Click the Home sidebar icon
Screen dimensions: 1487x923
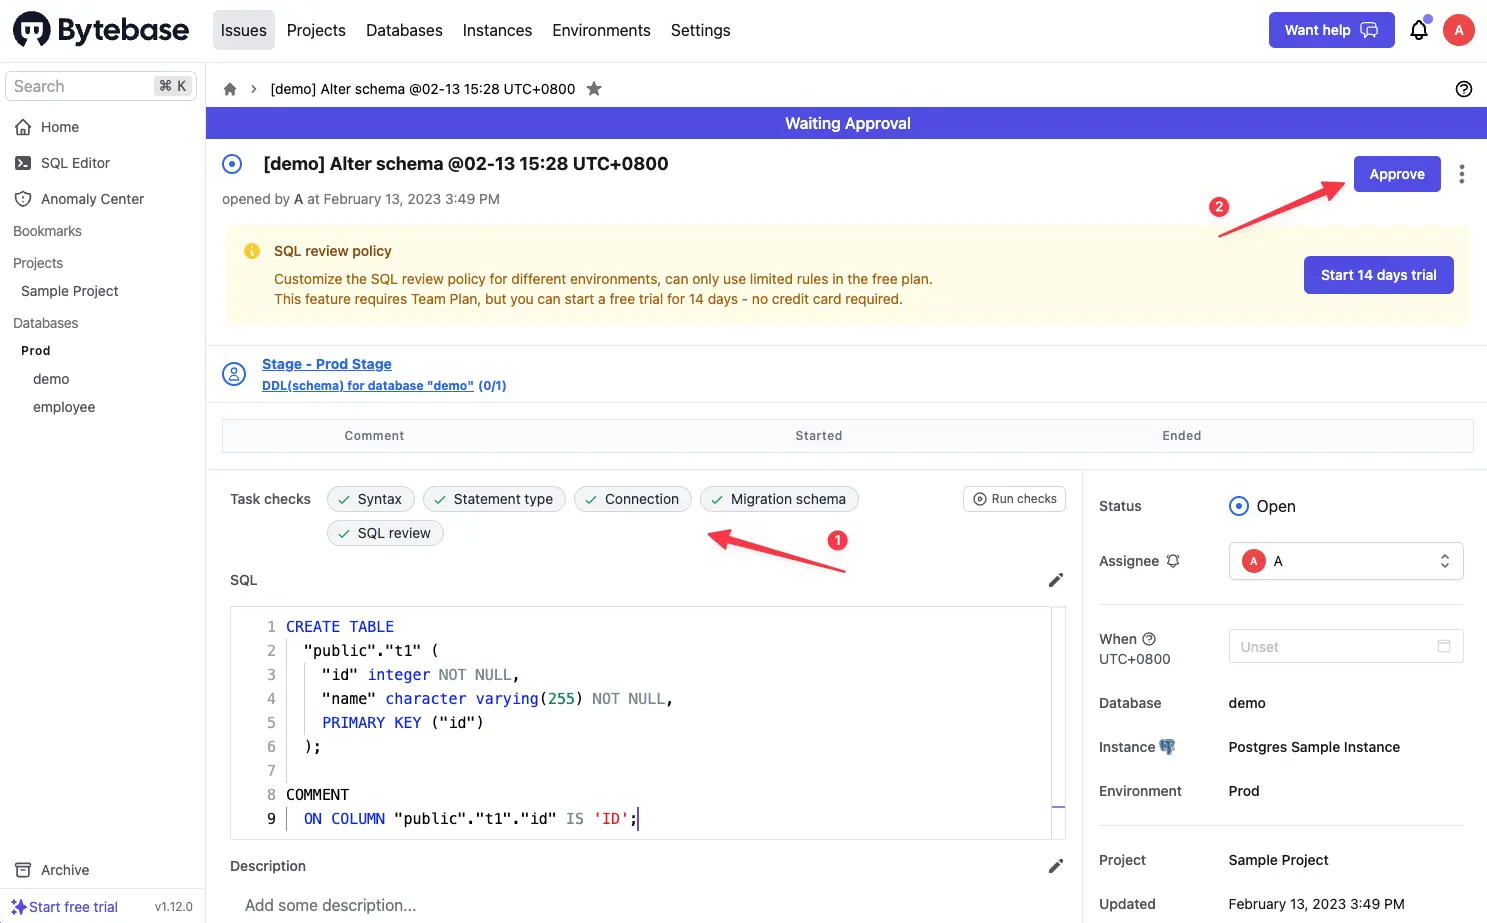(x=23, y=127)
